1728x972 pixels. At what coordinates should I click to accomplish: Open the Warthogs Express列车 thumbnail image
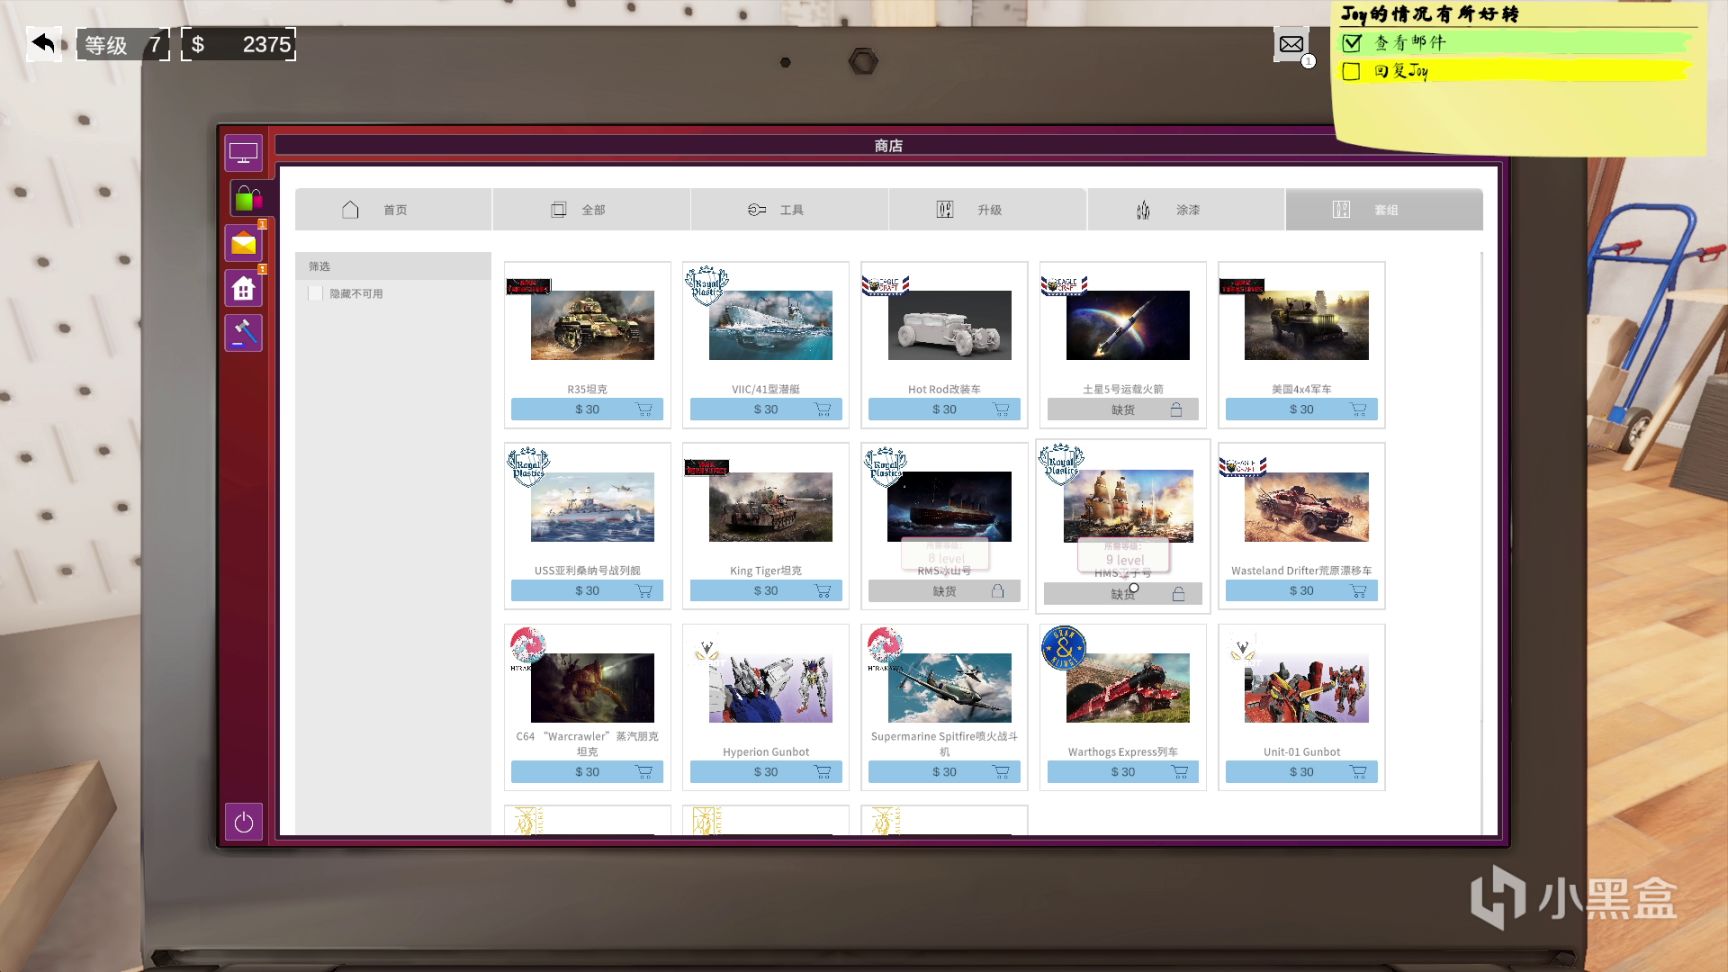click(x=1128, y=688)
